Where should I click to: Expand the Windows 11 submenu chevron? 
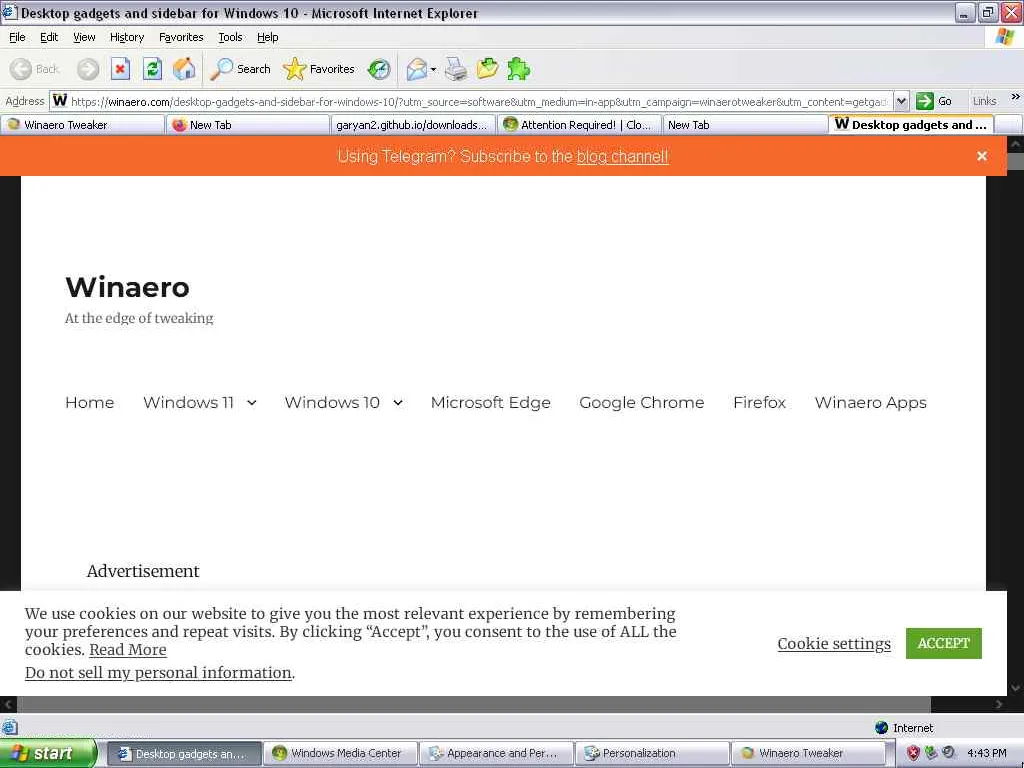pyautogui.click(x=251, y=403)
